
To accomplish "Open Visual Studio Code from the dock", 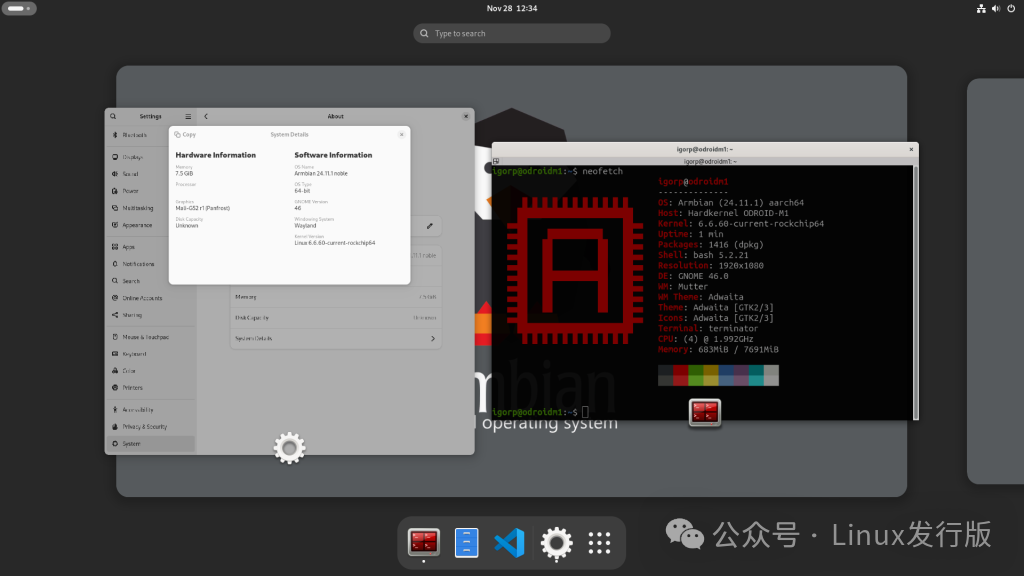I will [510, 543].
